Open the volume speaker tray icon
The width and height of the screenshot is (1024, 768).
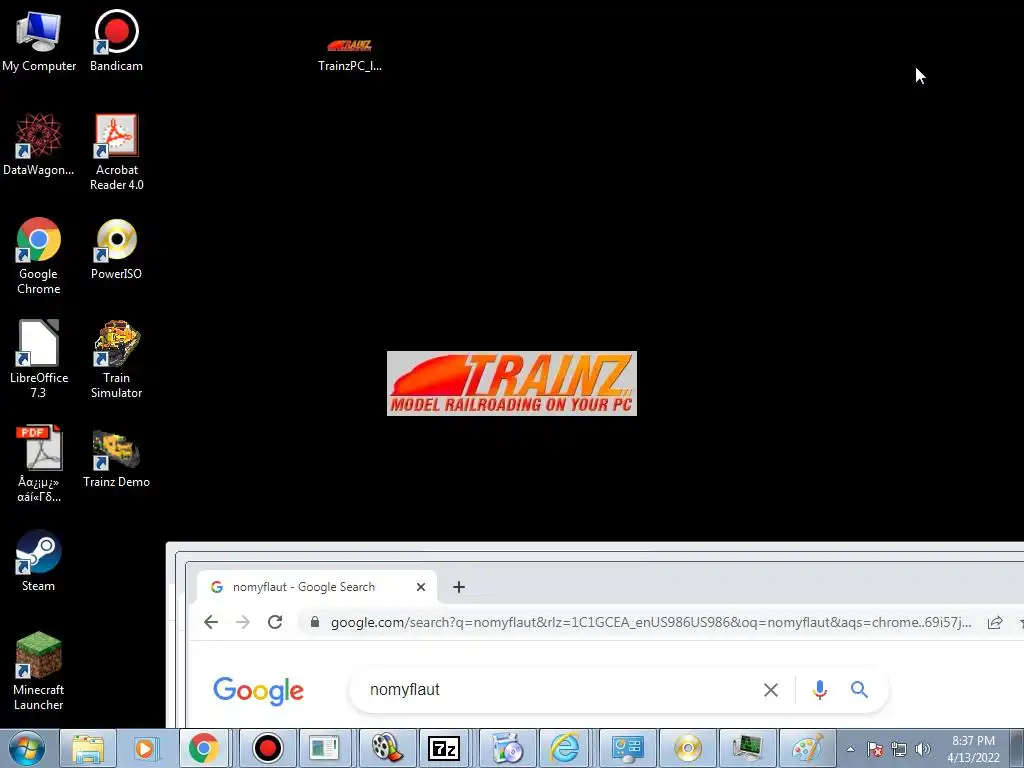coord(922,749)
